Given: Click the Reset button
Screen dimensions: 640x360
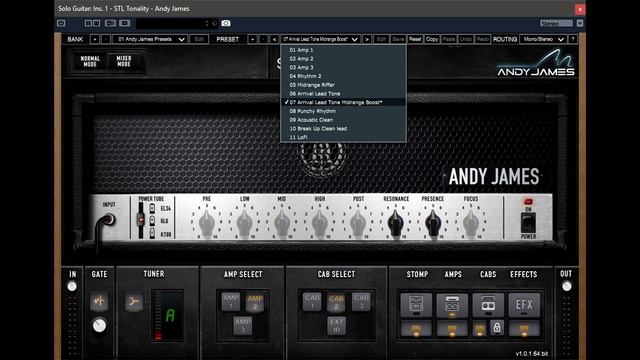Looking at the screenshot, I should [x=415, y=39].
